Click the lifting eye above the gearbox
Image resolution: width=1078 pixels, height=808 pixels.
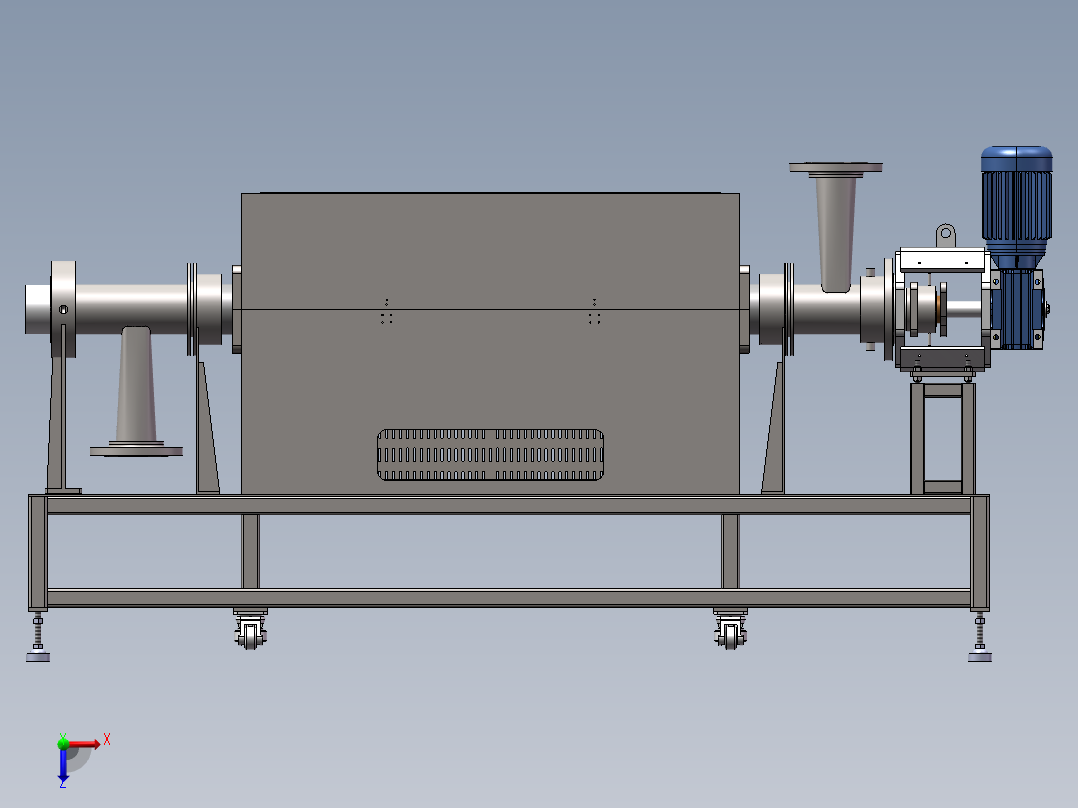pyautogui.click(x=946, y=235)
